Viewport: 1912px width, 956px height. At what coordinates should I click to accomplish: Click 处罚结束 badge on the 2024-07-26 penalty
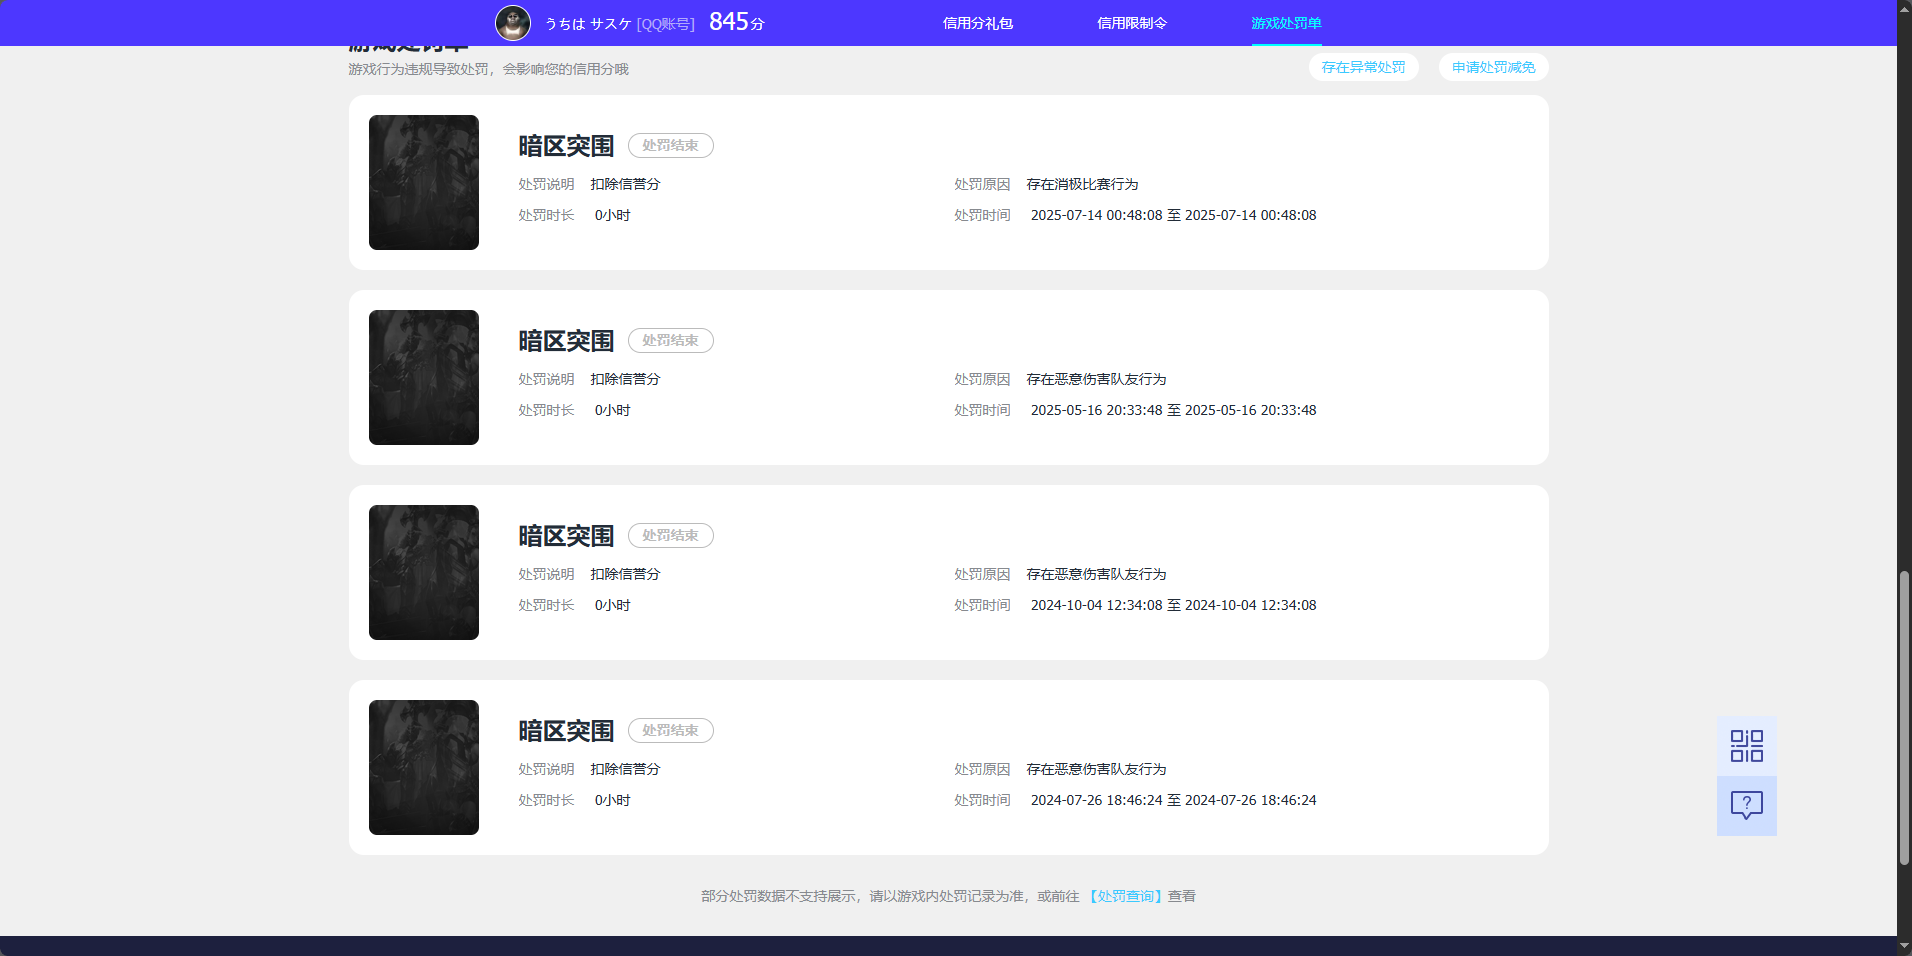tap(671, 730)
